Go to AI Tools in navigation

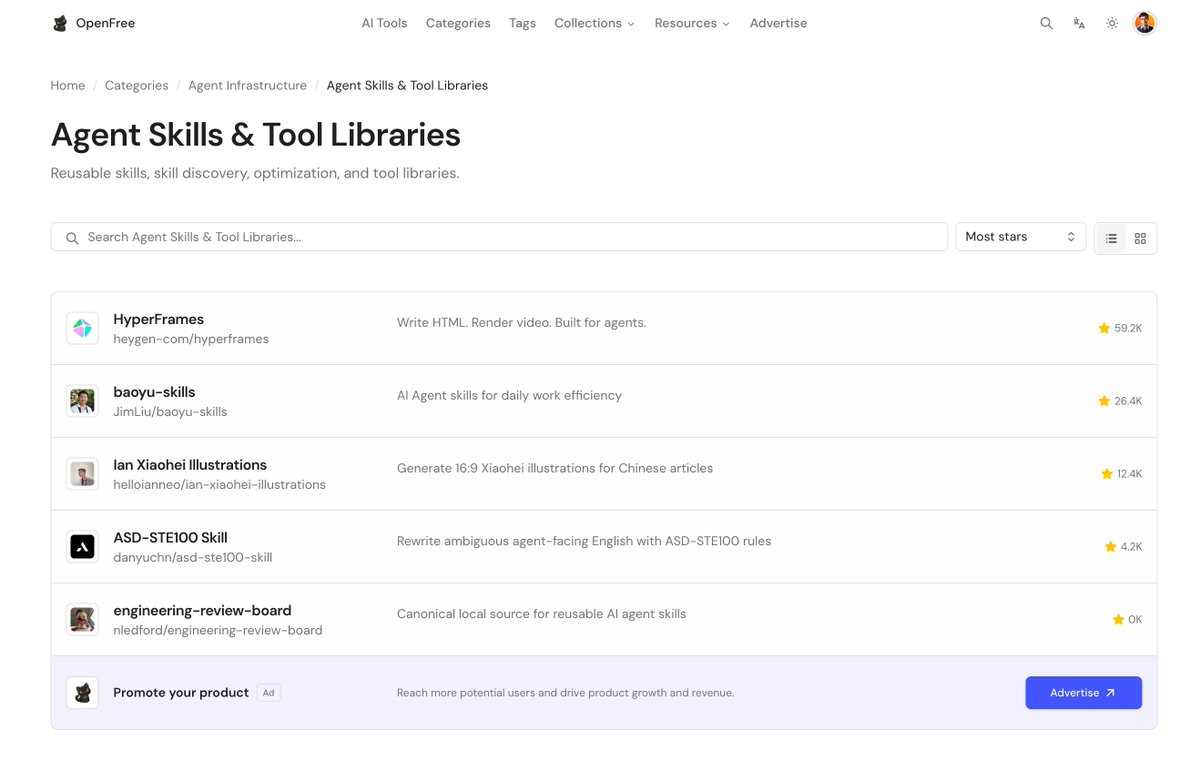pyautogui.click(x=384, y=23)
